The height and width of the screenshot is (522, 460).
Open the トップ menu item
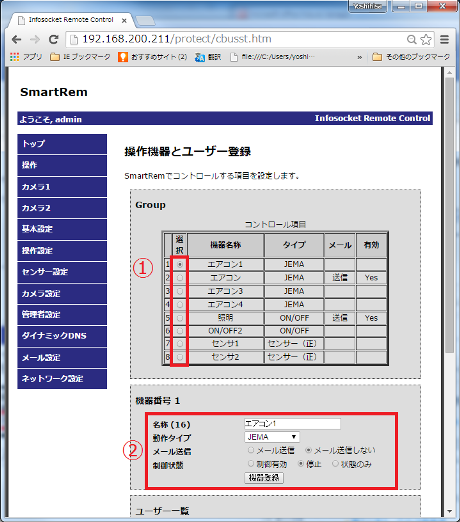[x=62, y=144]
